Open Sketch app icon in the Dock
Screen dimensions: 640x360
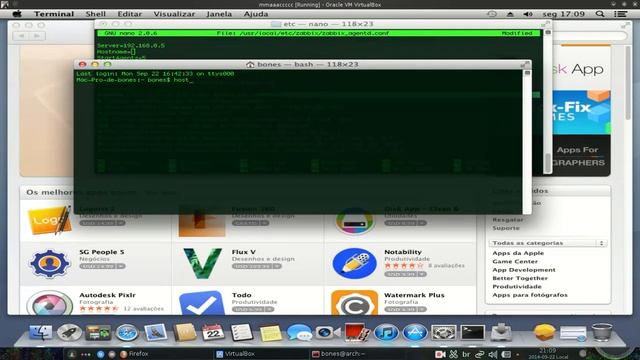pos(544,333)
